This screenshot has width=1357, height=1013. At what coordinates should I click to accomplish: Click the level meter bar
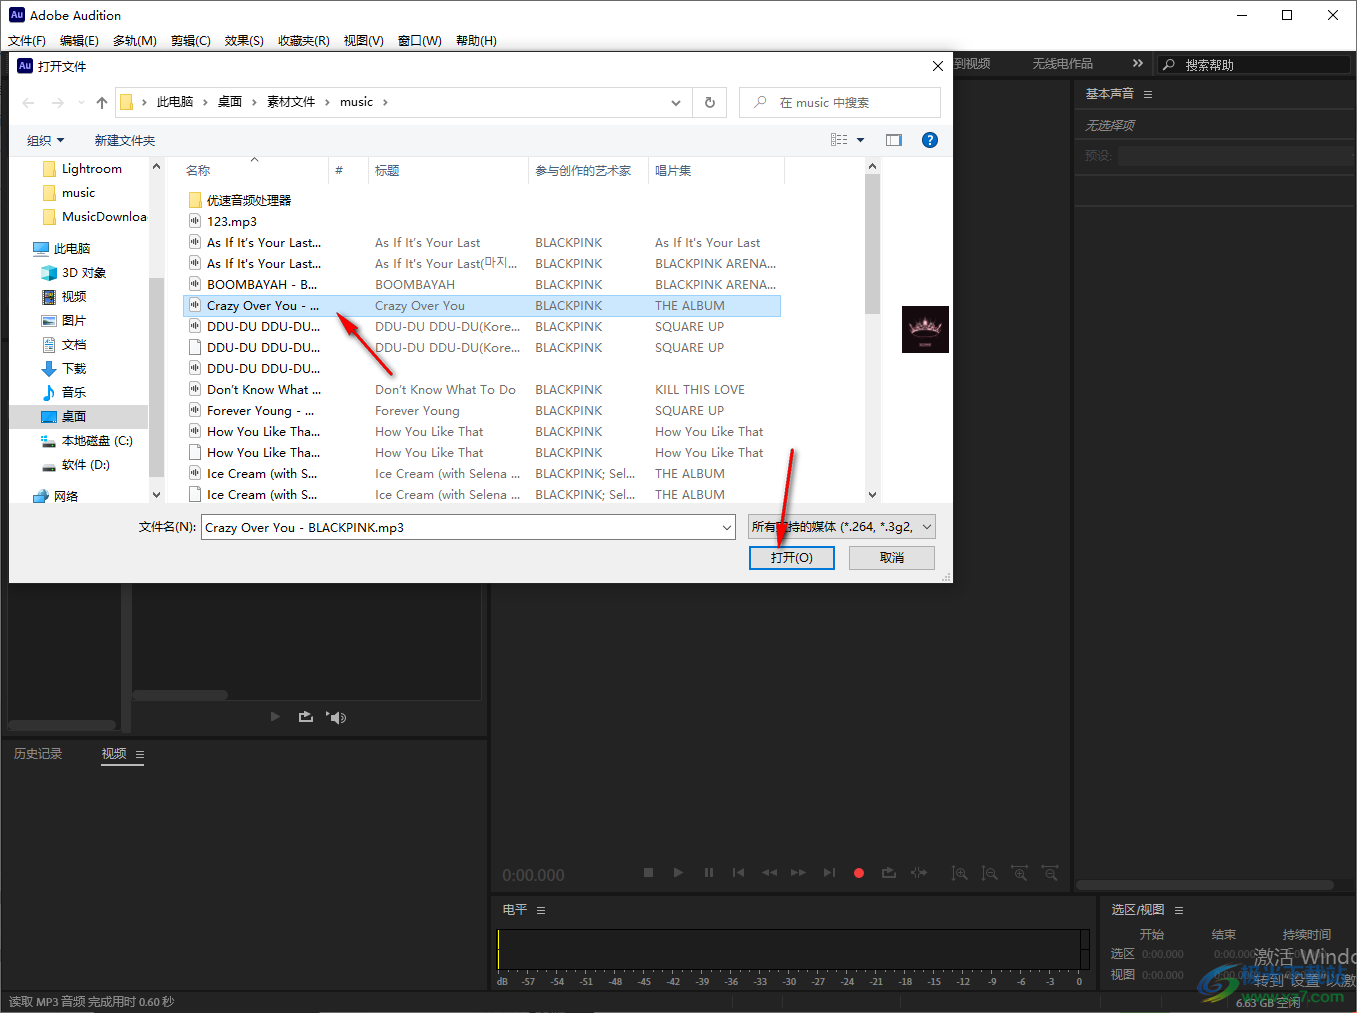click(793, 949)
